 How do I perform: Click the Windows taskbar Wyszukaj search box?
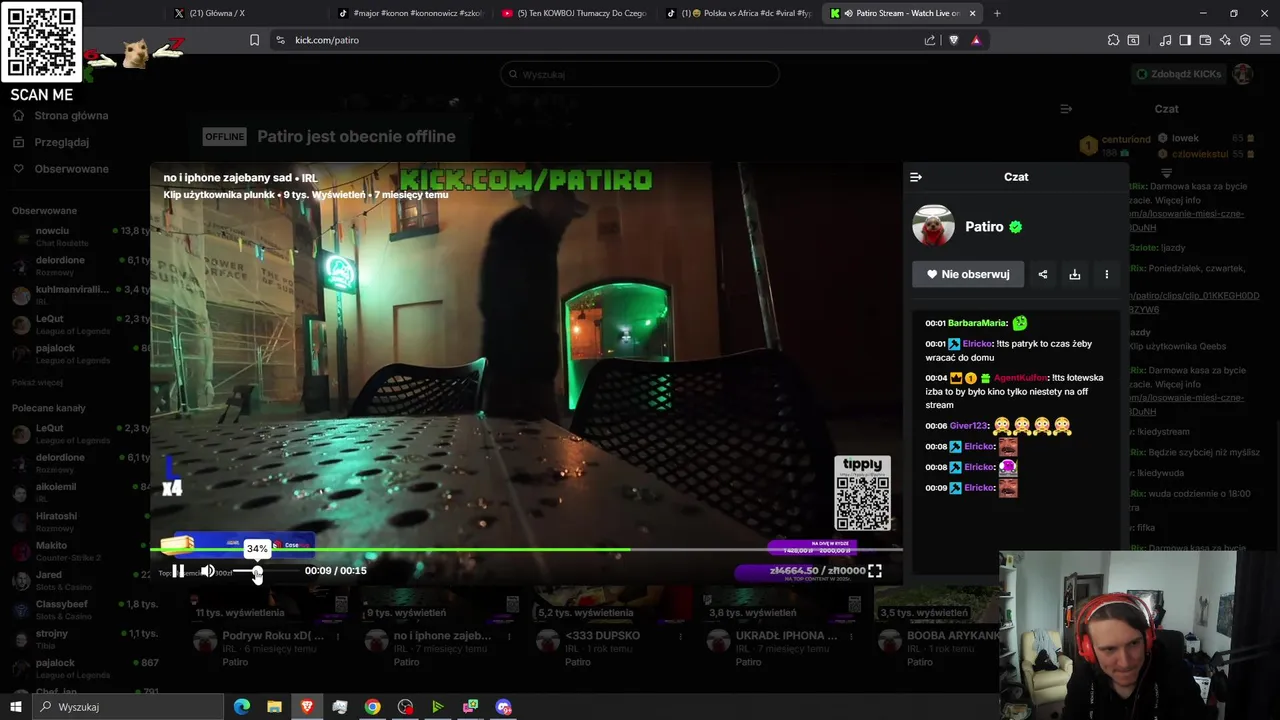[x=128, y=707]
